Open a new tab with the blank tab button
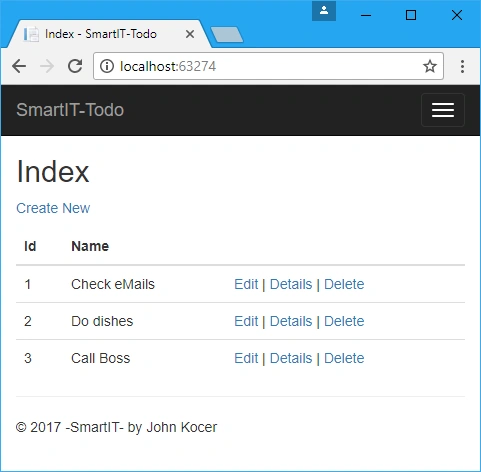481x472 pixels. pos(227,35)
